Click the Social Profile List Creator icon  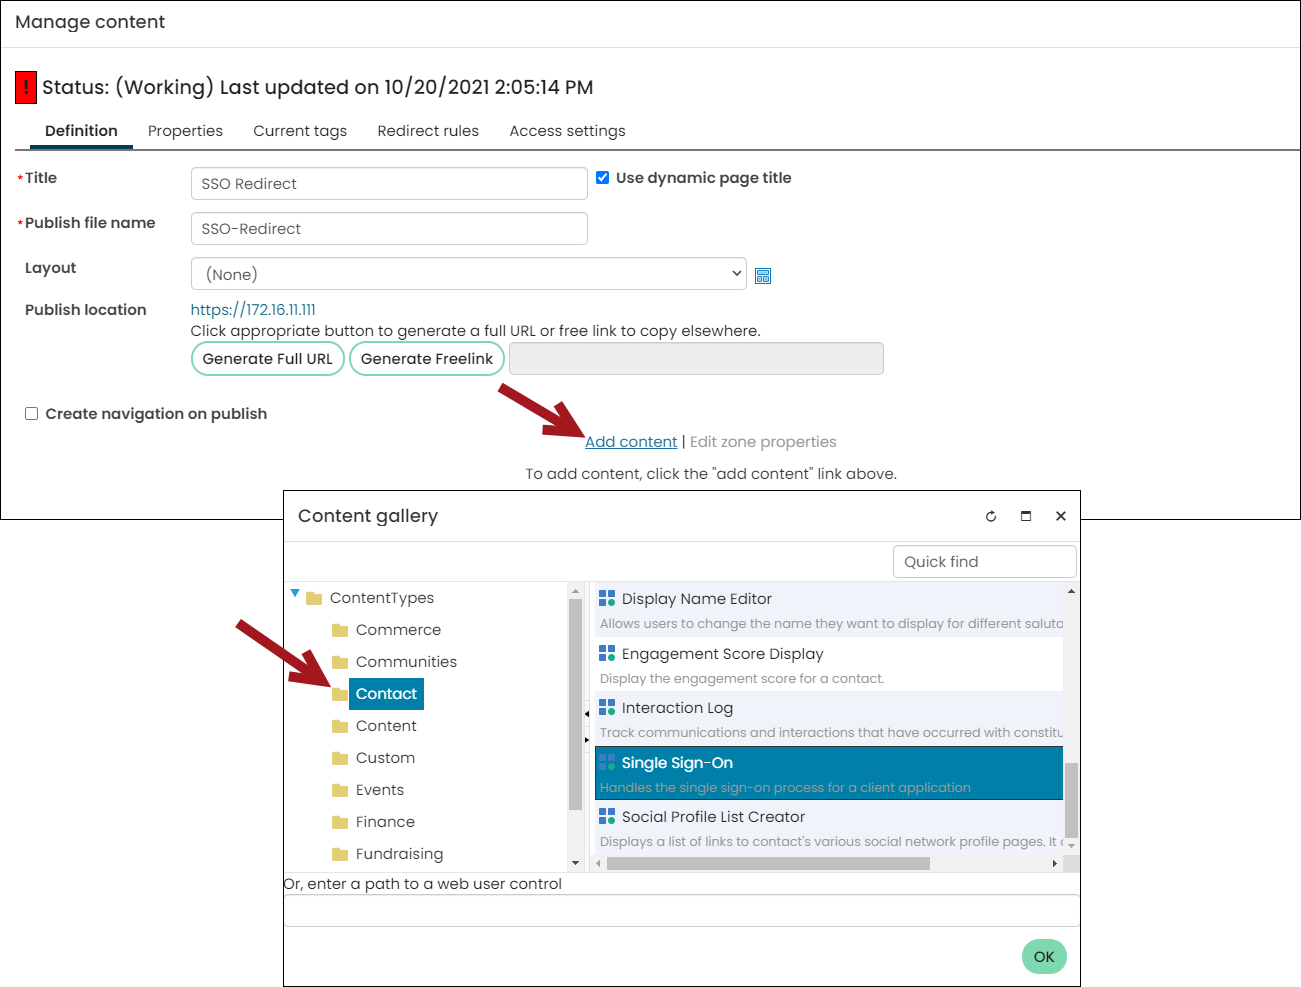[607, 816]
